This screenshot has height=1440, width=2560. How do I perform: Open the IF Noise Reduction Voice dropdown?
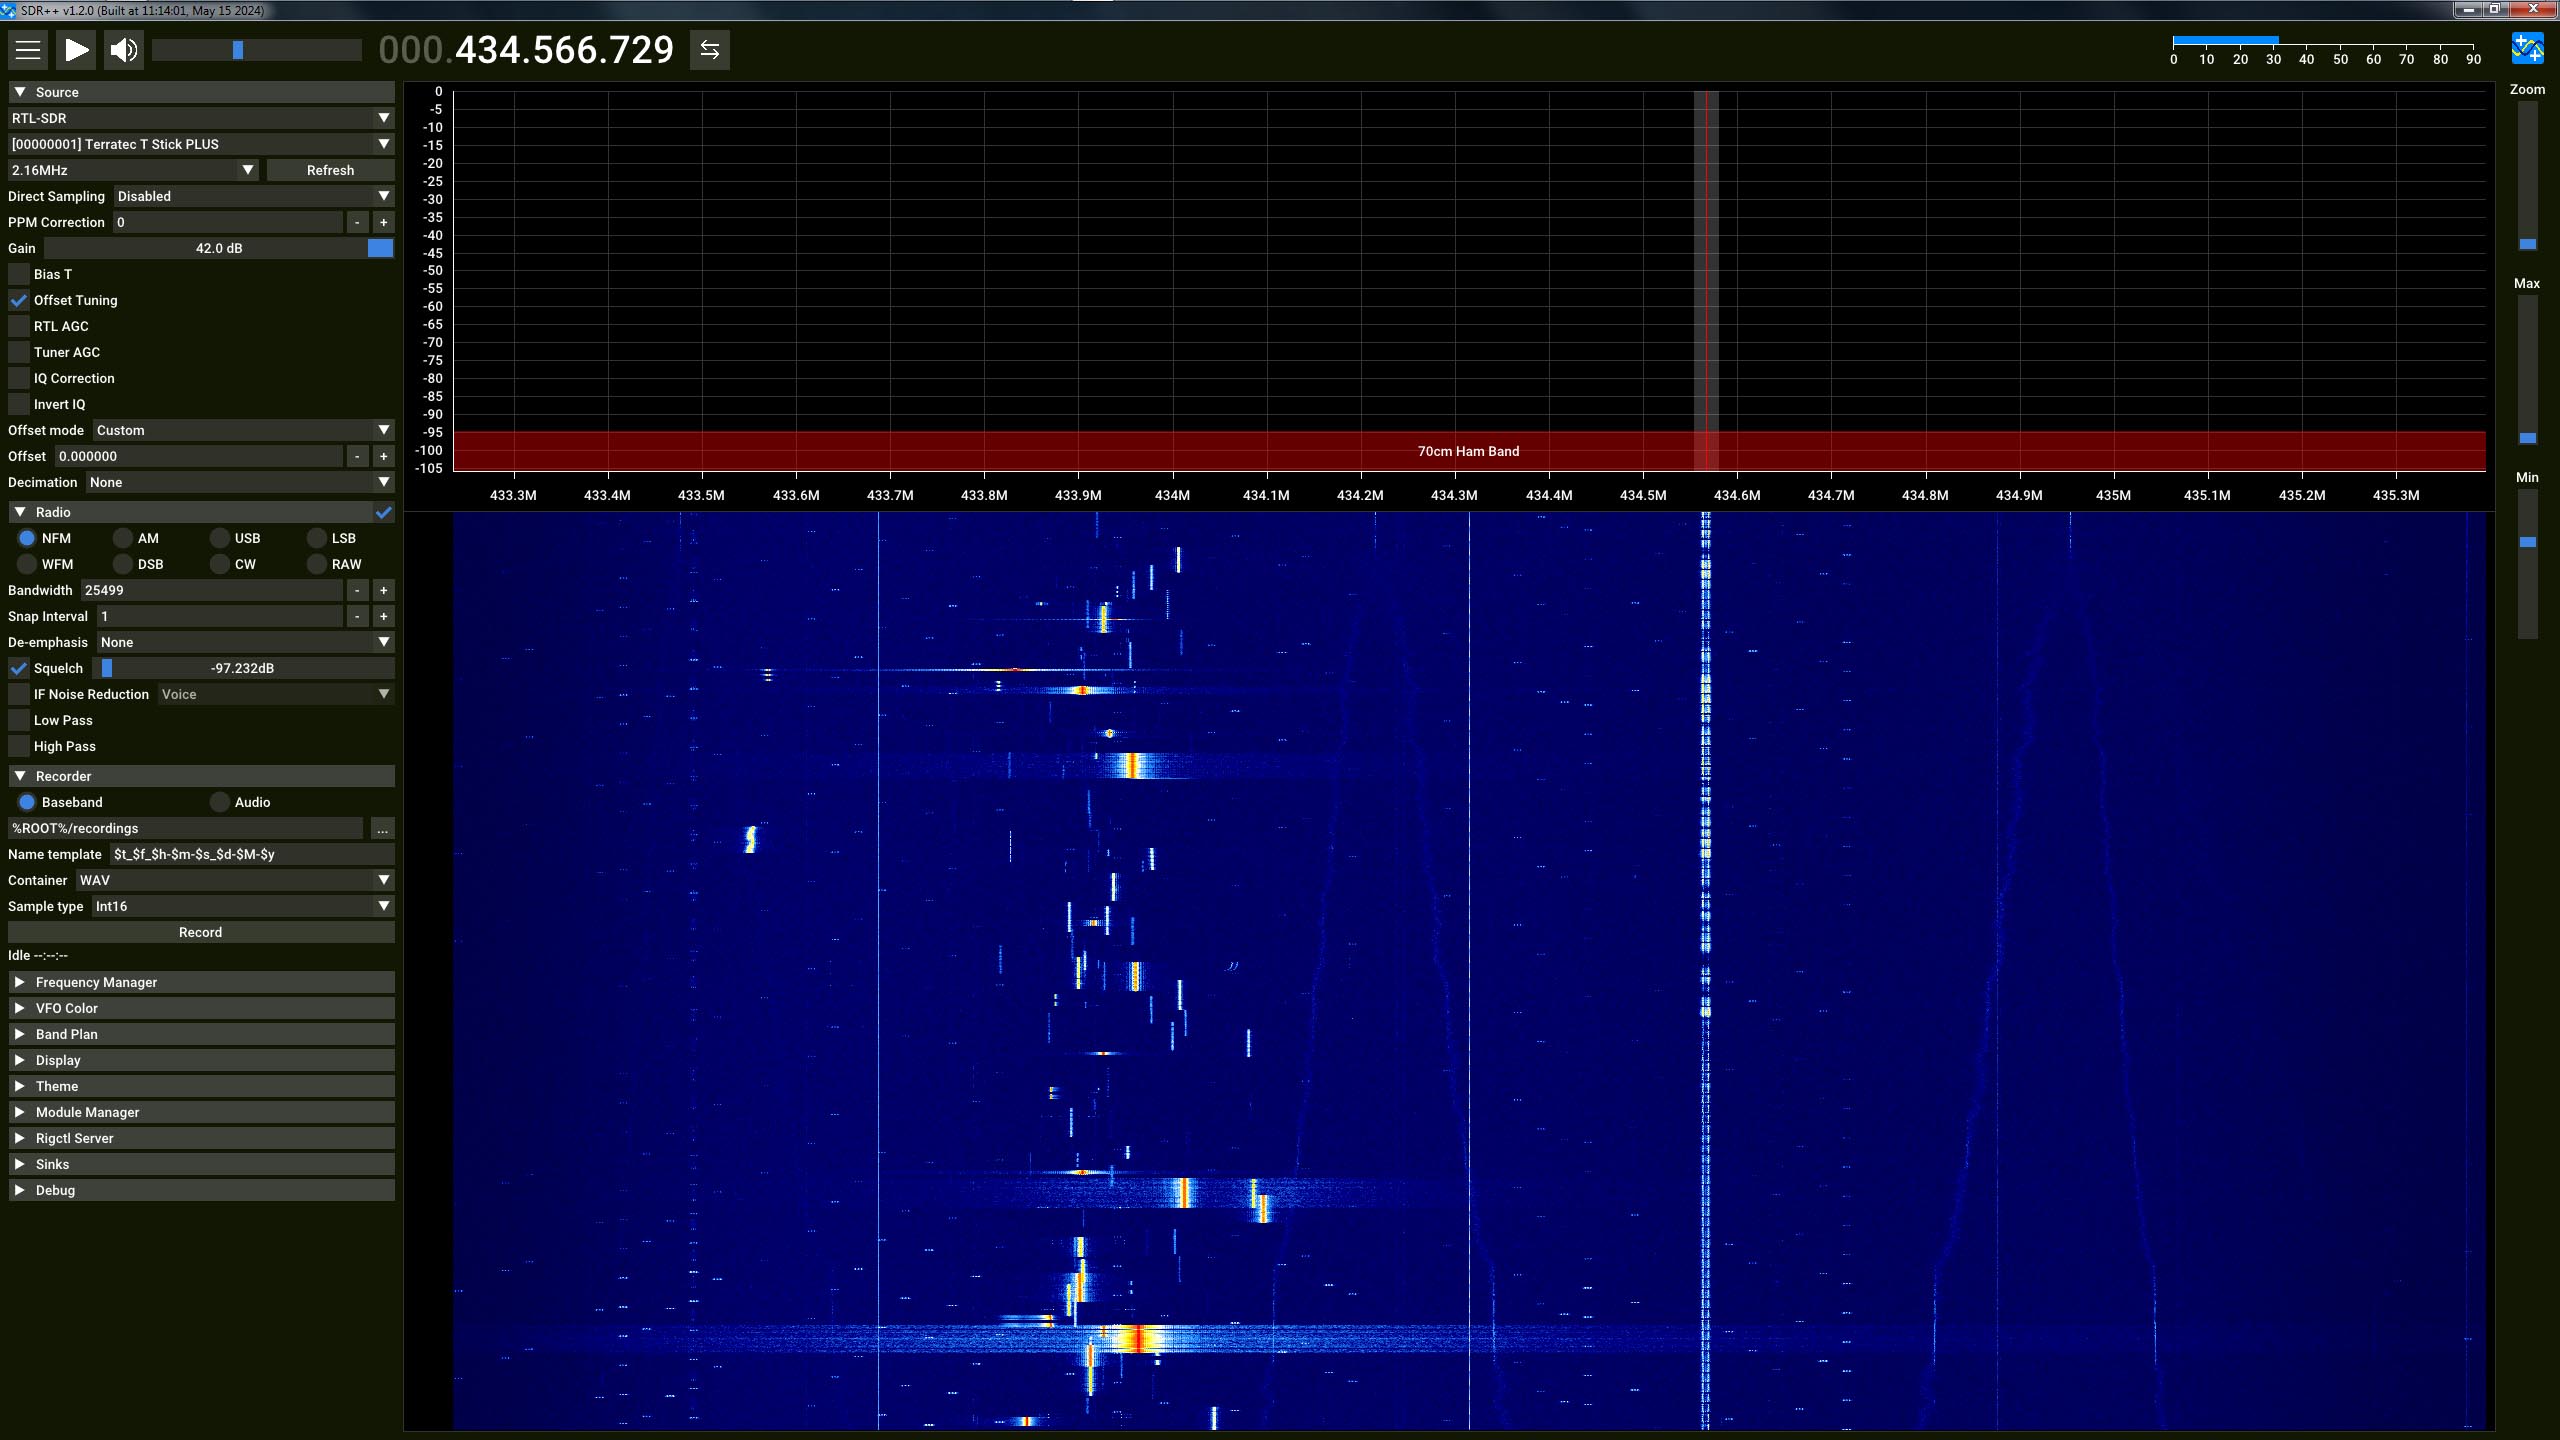click(x=276, y=694)
